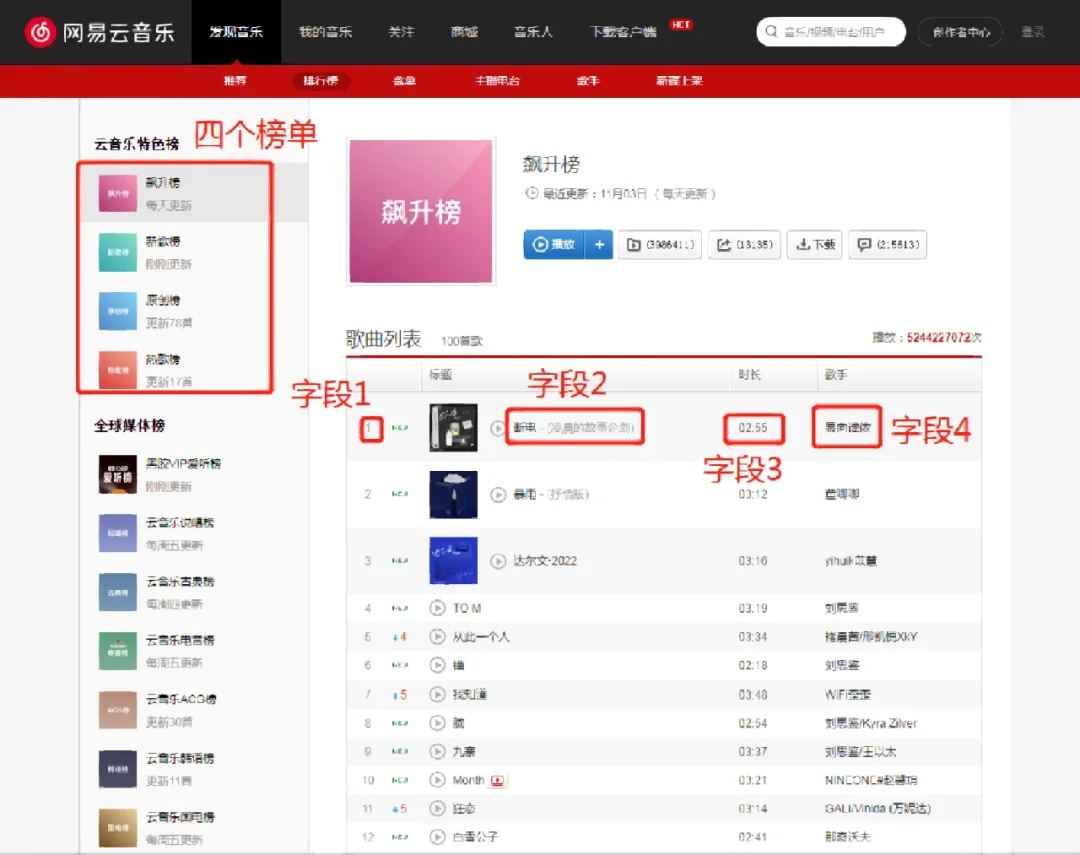Click the 登录 link at top right
1080x855 pixels.
click(1032, 32)
